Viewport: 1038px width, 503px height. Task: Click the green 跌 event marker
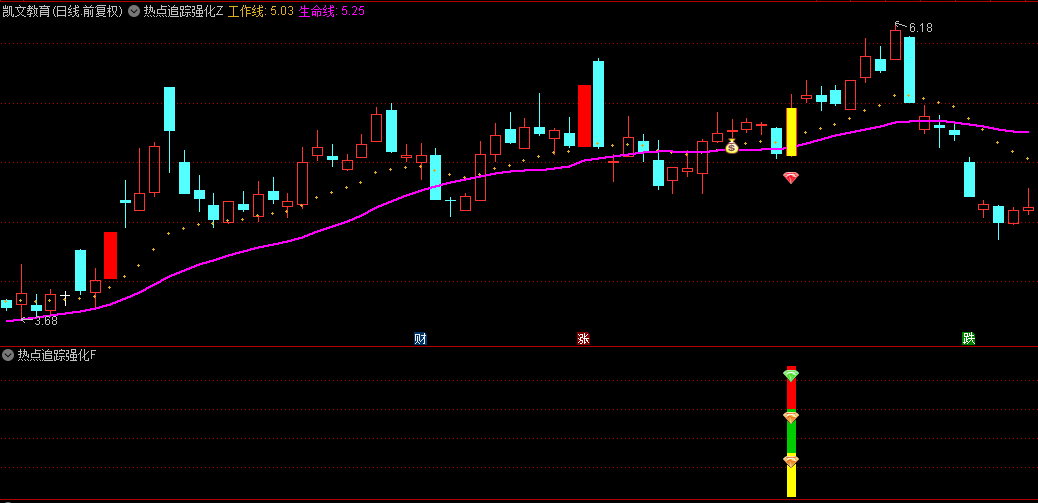[969, 339]
